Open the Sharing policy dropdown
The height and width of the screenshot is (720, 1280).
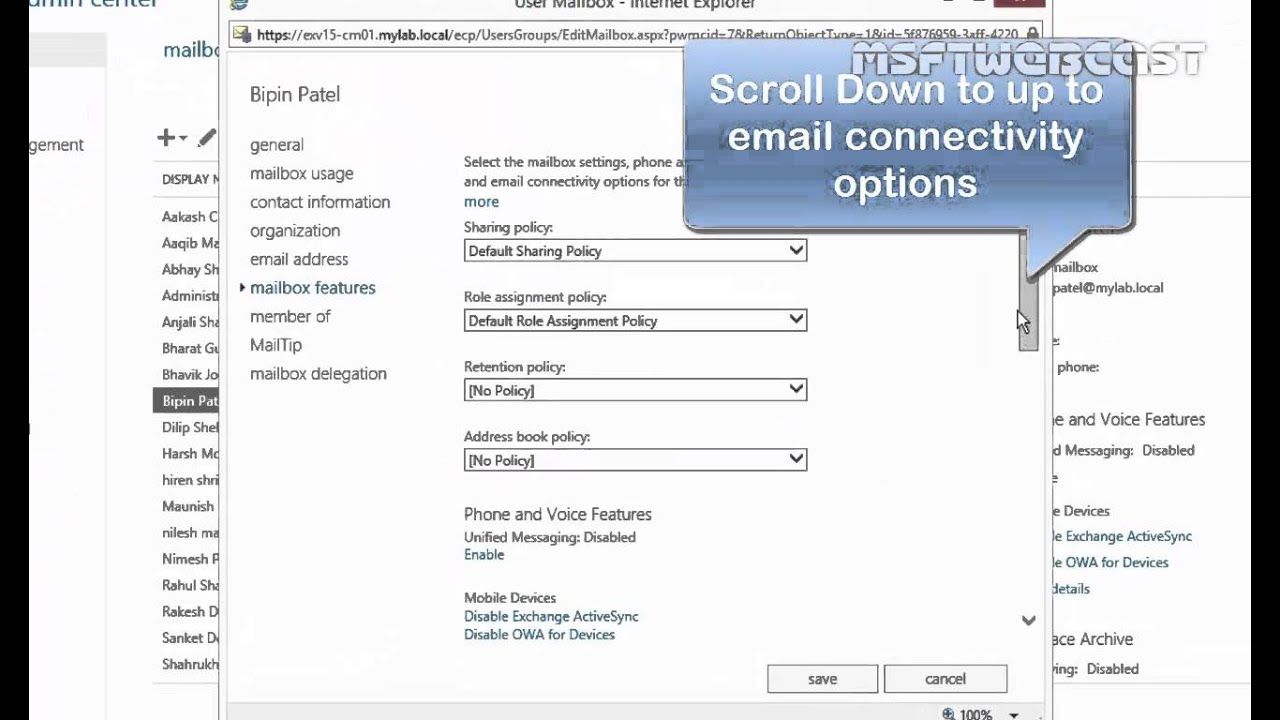click(x=635, y=251)
